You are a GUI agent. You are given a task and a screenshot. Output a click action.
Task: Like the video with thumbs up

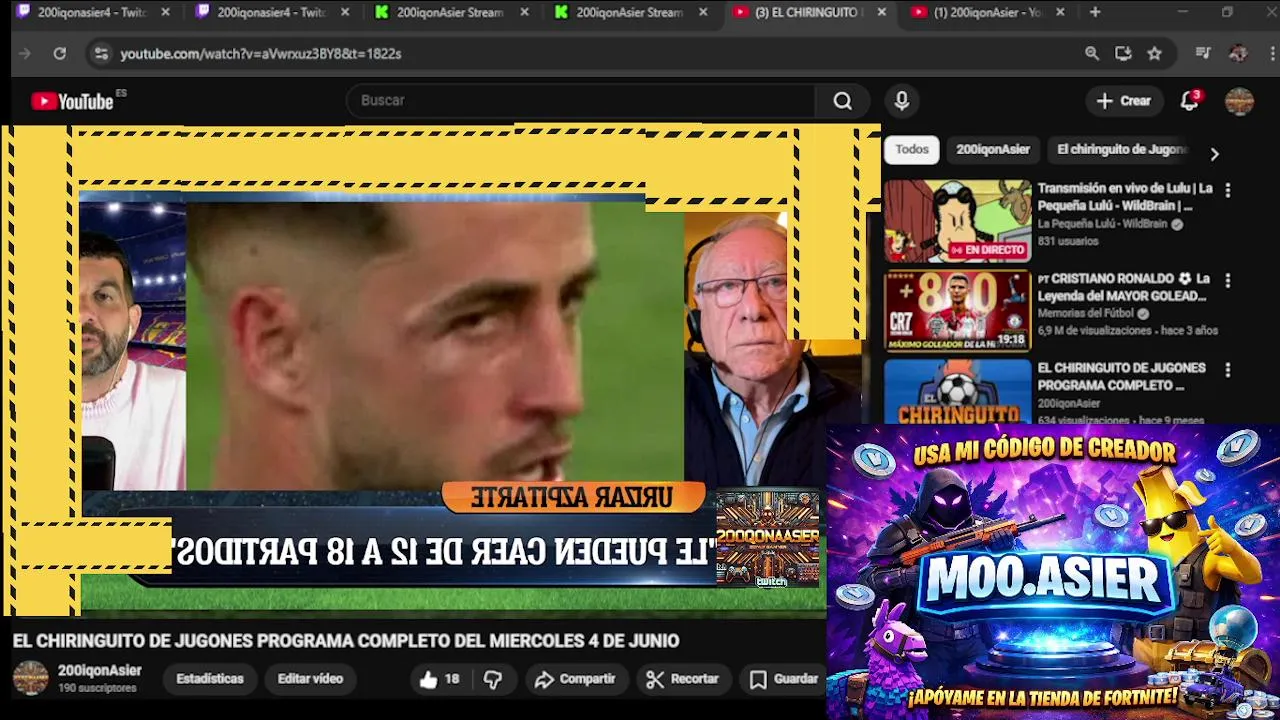click(439, 679)
